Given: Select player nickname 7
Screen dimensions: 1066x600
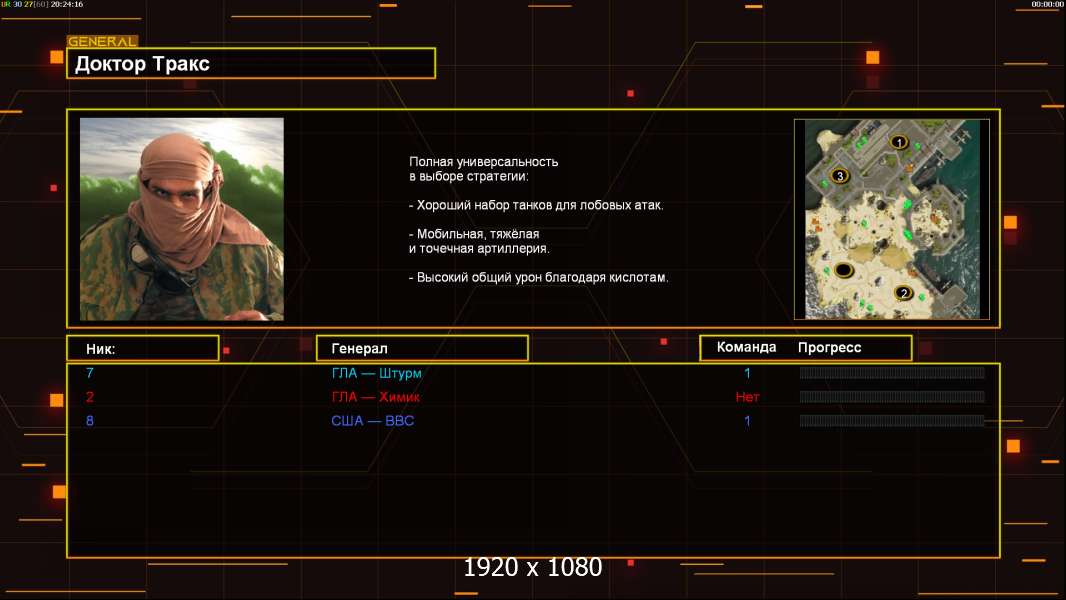Looking at the screenshot, I should coord(90,372).
